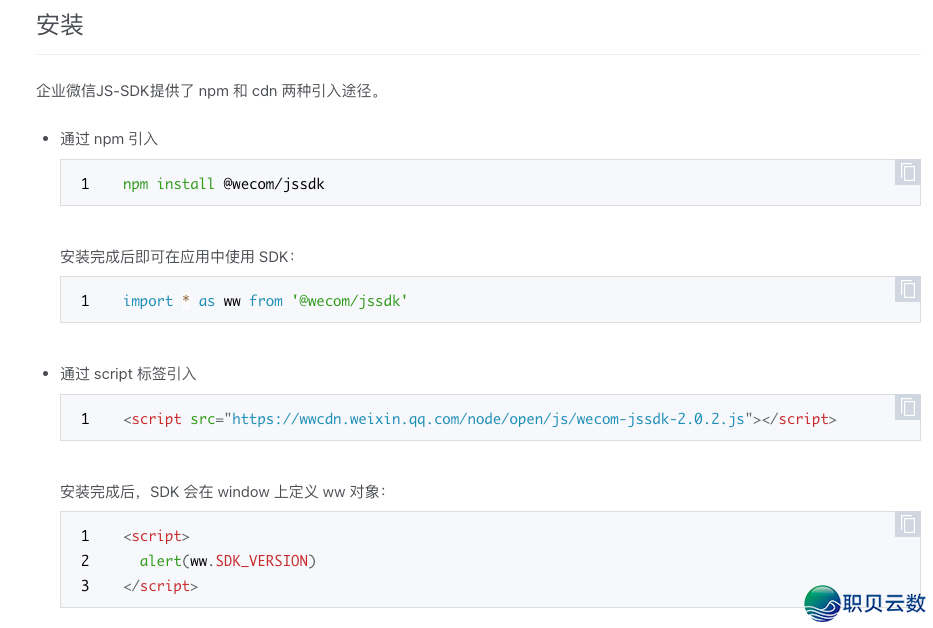Click the @wecom/jssdk package name text
933x628 pixels.
(273, 184)
